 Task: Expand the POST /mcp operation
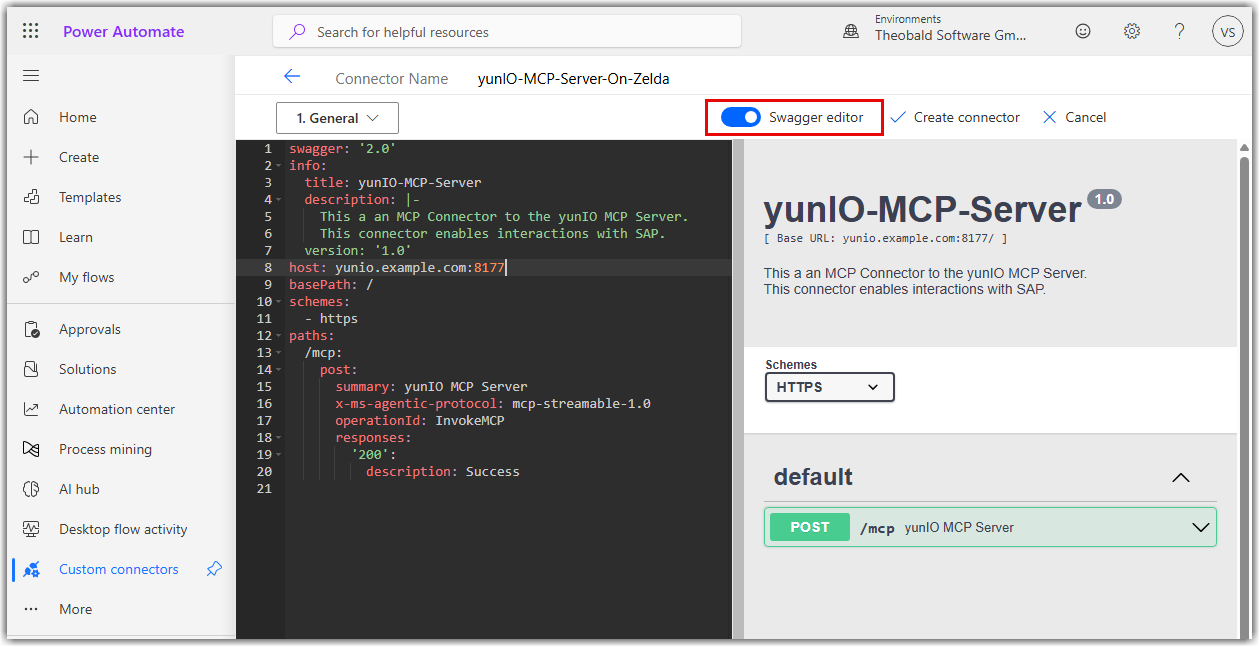click(1200, 528)
